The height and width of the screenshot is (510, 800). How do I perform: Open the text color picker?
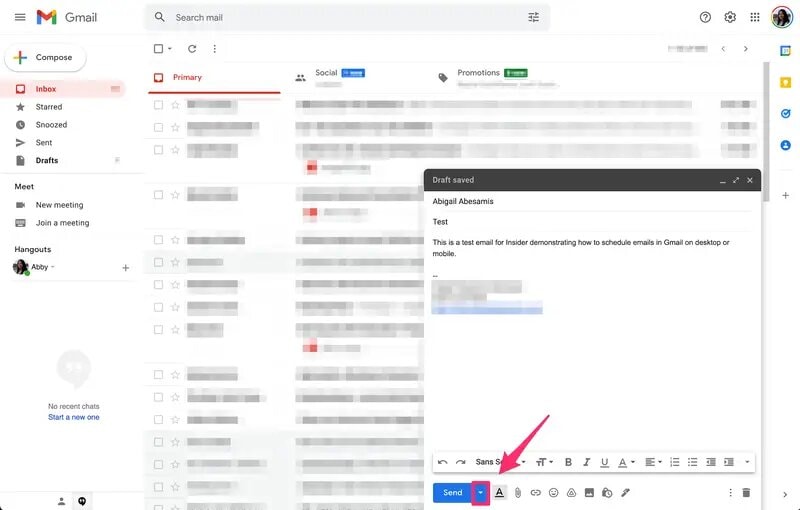(626, 463)
